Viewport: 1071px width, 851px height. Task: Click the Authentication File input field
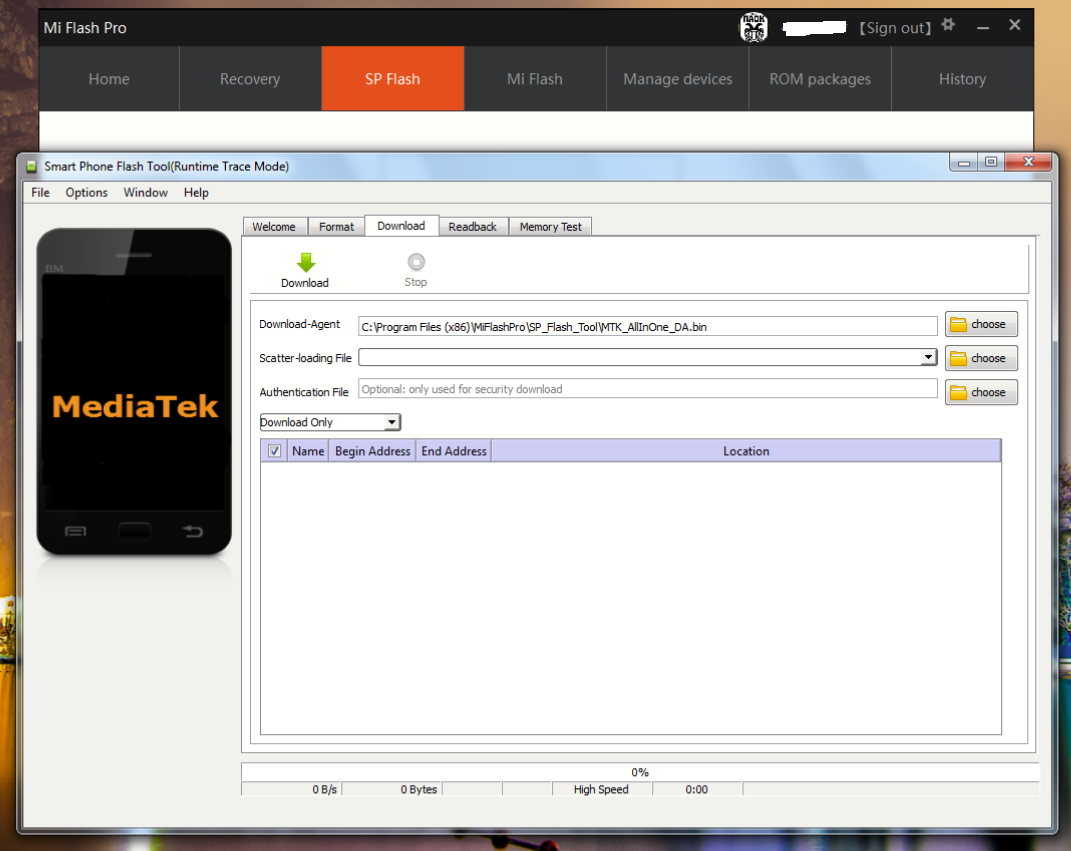(647, 389)
